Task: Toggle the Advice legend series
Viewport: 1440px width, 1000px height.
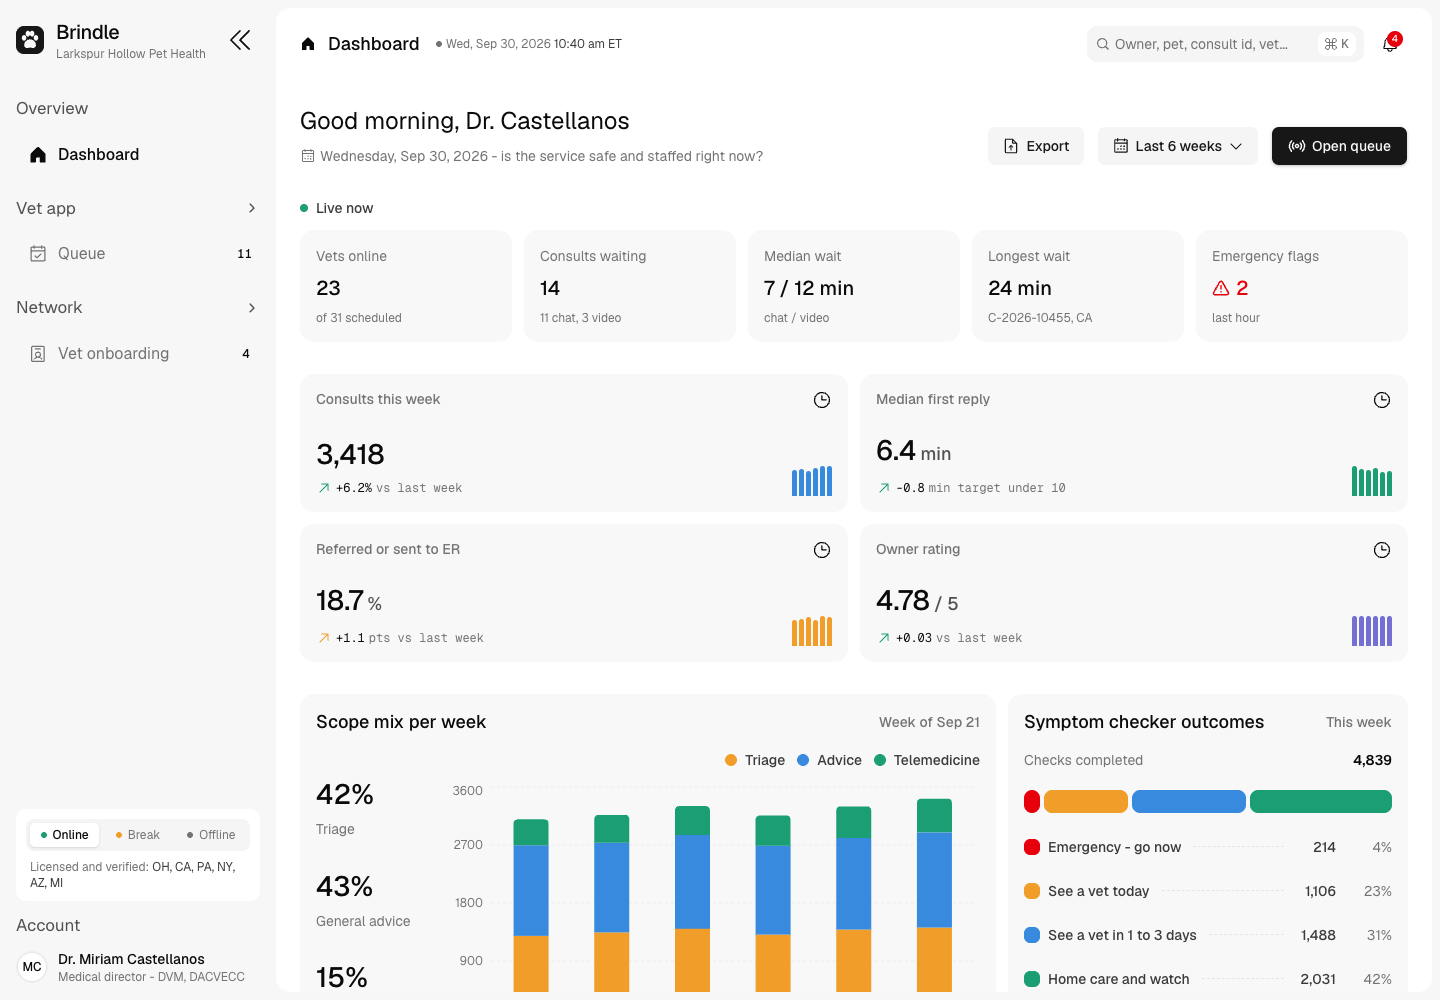Action: click(829, 760)
